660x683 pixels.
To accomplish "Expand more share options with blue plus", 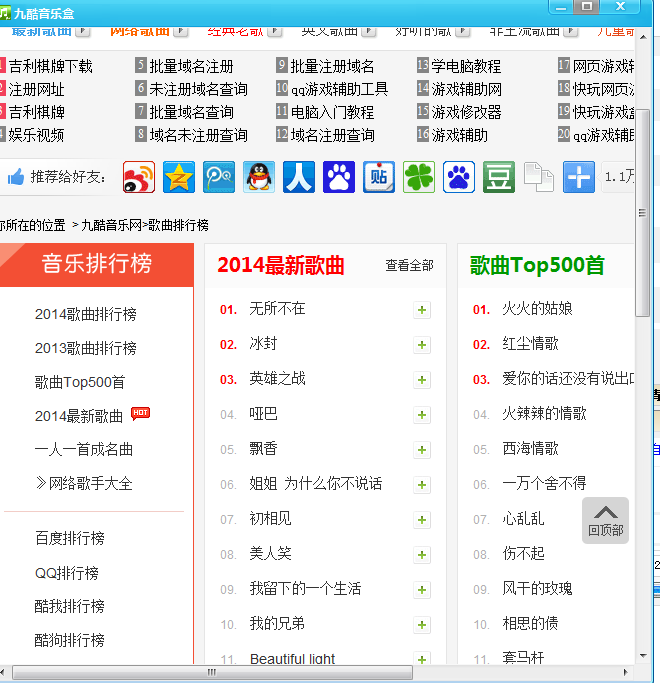I will point(579,177).
